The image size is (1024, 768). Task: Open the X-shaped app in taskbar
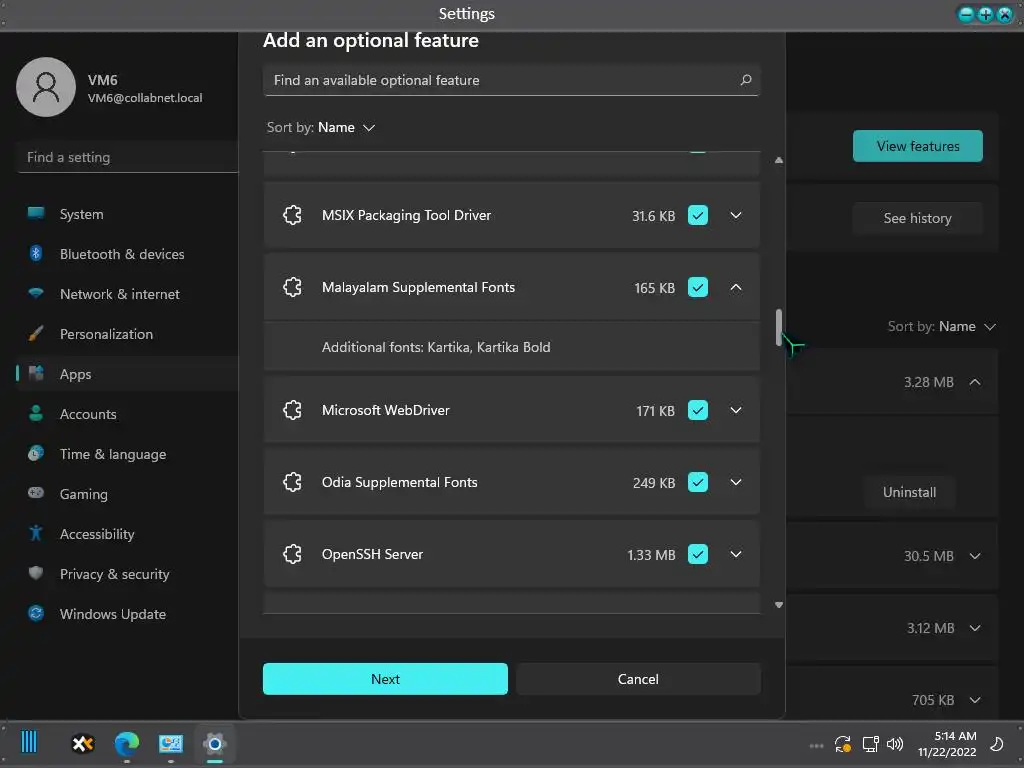tap(83, 743)
